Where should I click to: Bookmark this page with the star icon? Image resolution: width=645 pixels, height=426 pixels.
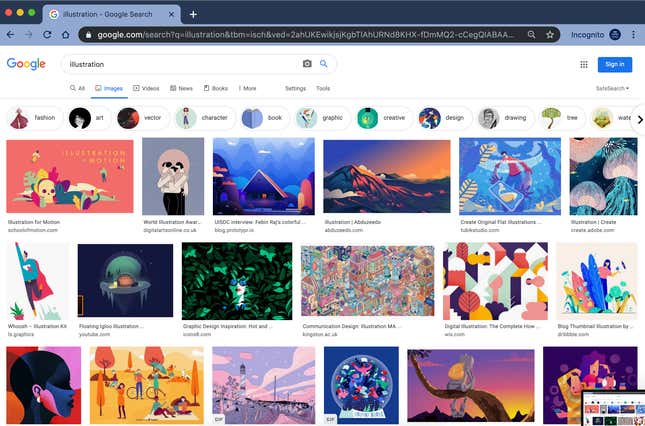550,35
